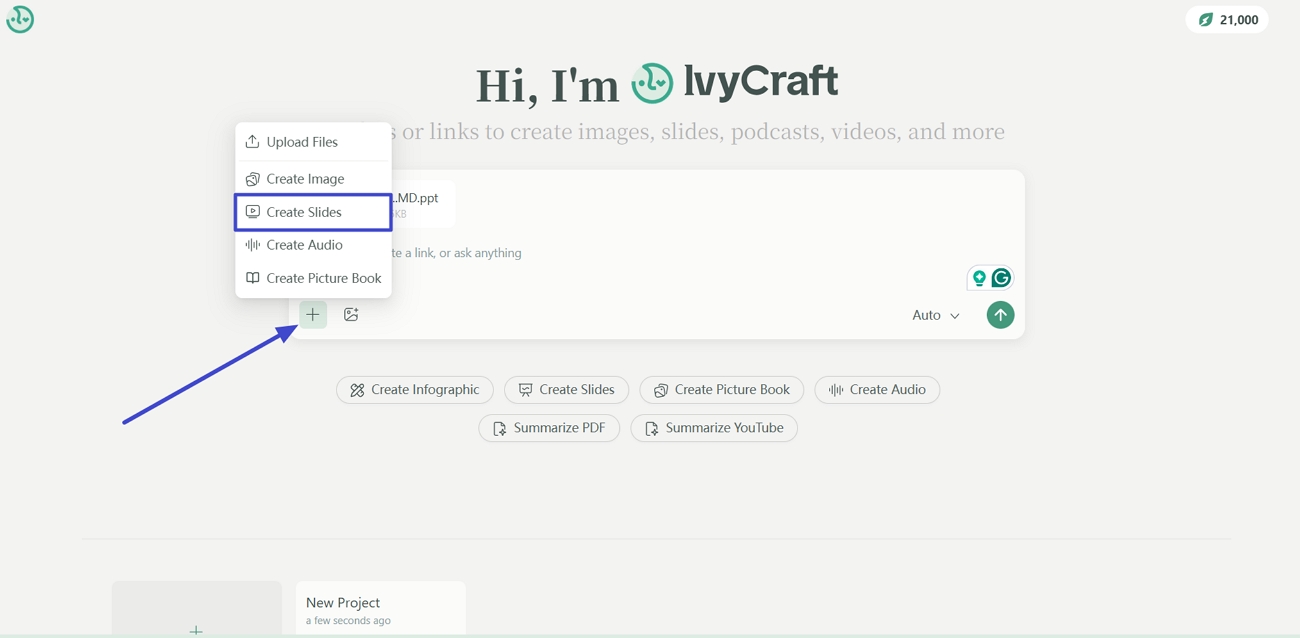This screenshot has width=1300, height=638.
Task: Click the Picture Book icon in the popup menu
Action: (252, 278)
